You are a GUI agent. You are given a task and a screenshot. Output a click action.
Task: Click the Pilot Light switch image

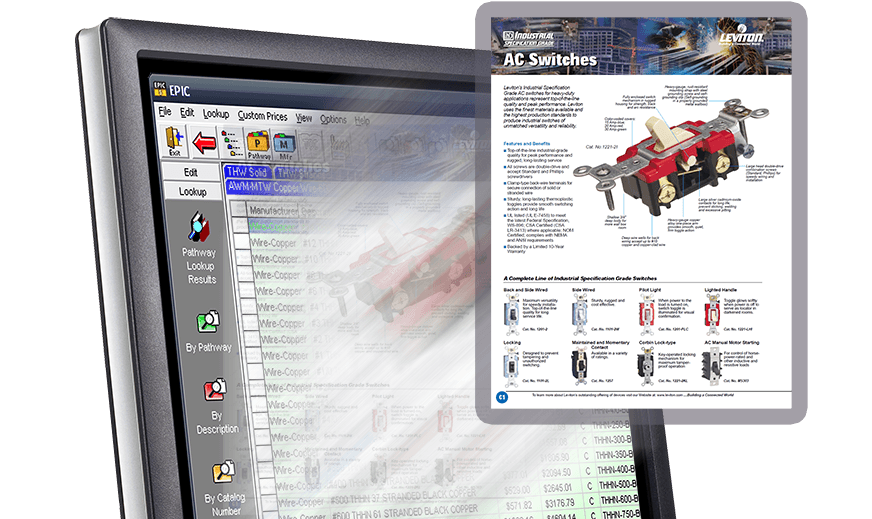coord(646,314)
